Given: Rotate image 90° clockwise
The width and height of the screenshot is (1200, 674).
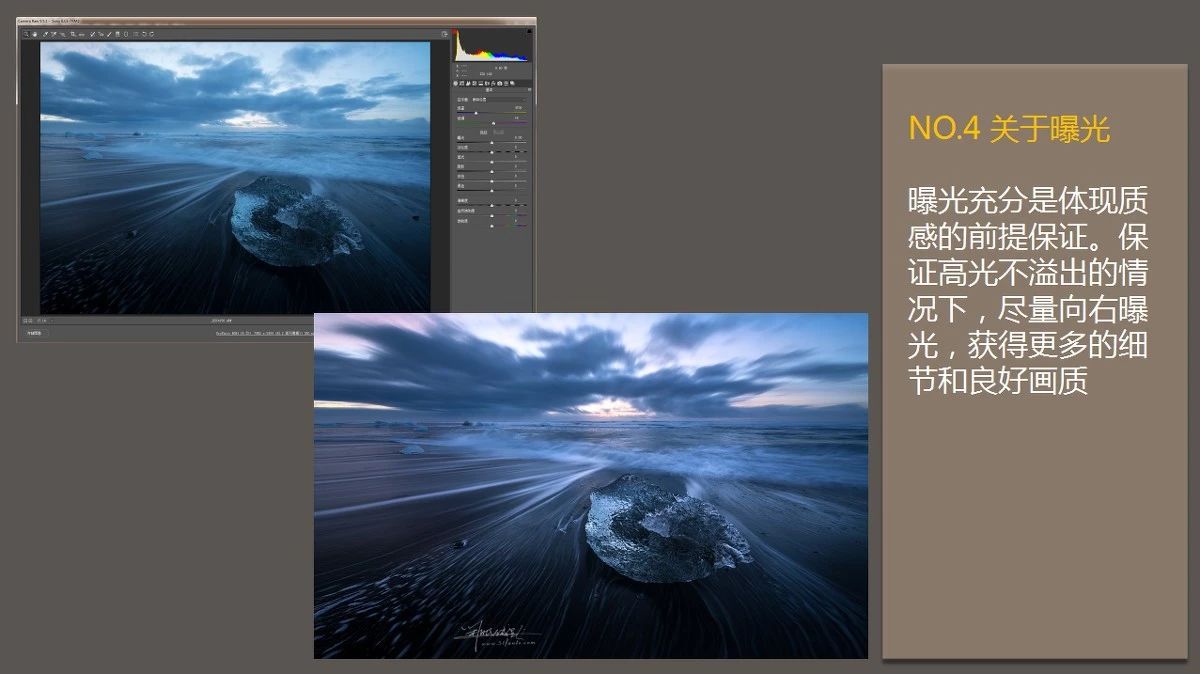Looking at the screenshot, I should pos(152,34).
